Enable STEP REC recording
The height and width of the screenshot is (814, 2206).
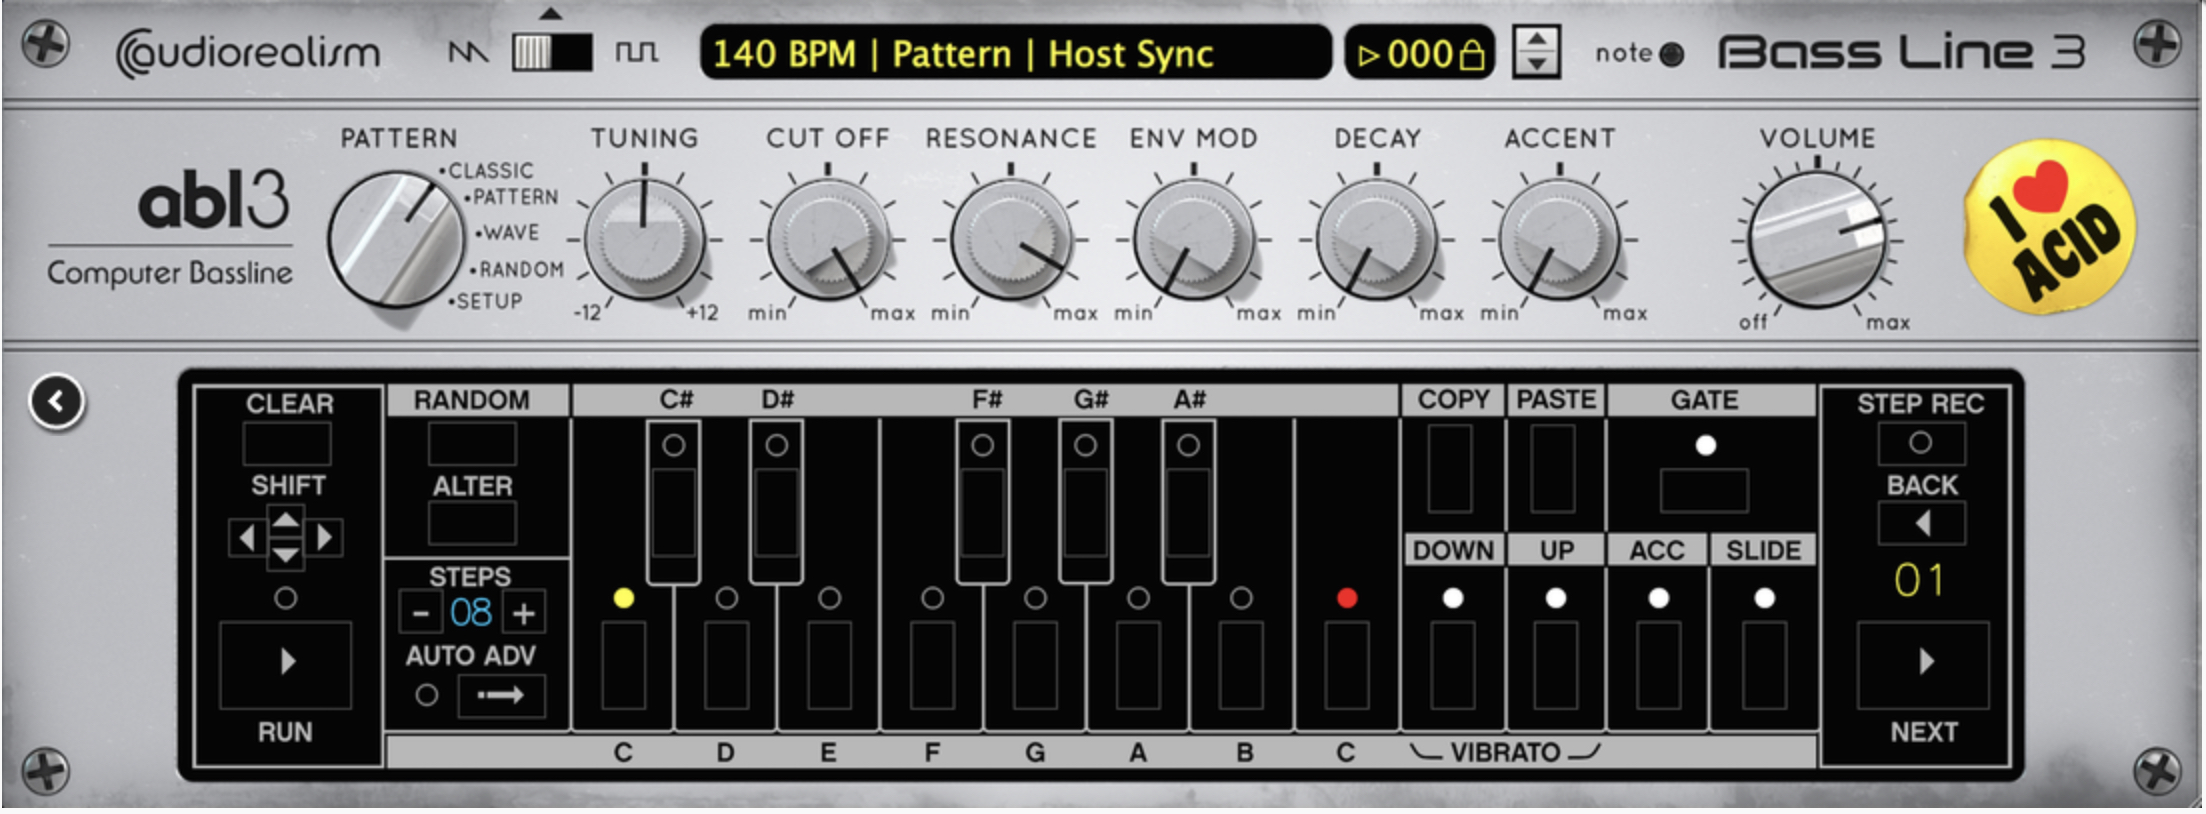coord(1920,443)
